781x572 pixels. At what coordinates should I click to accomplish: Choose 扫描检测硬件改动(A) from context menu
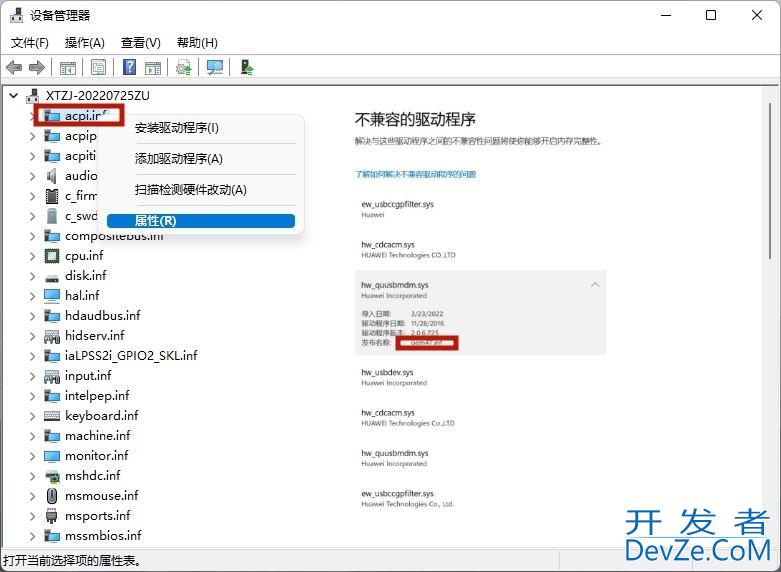click(x=190, y=190)
